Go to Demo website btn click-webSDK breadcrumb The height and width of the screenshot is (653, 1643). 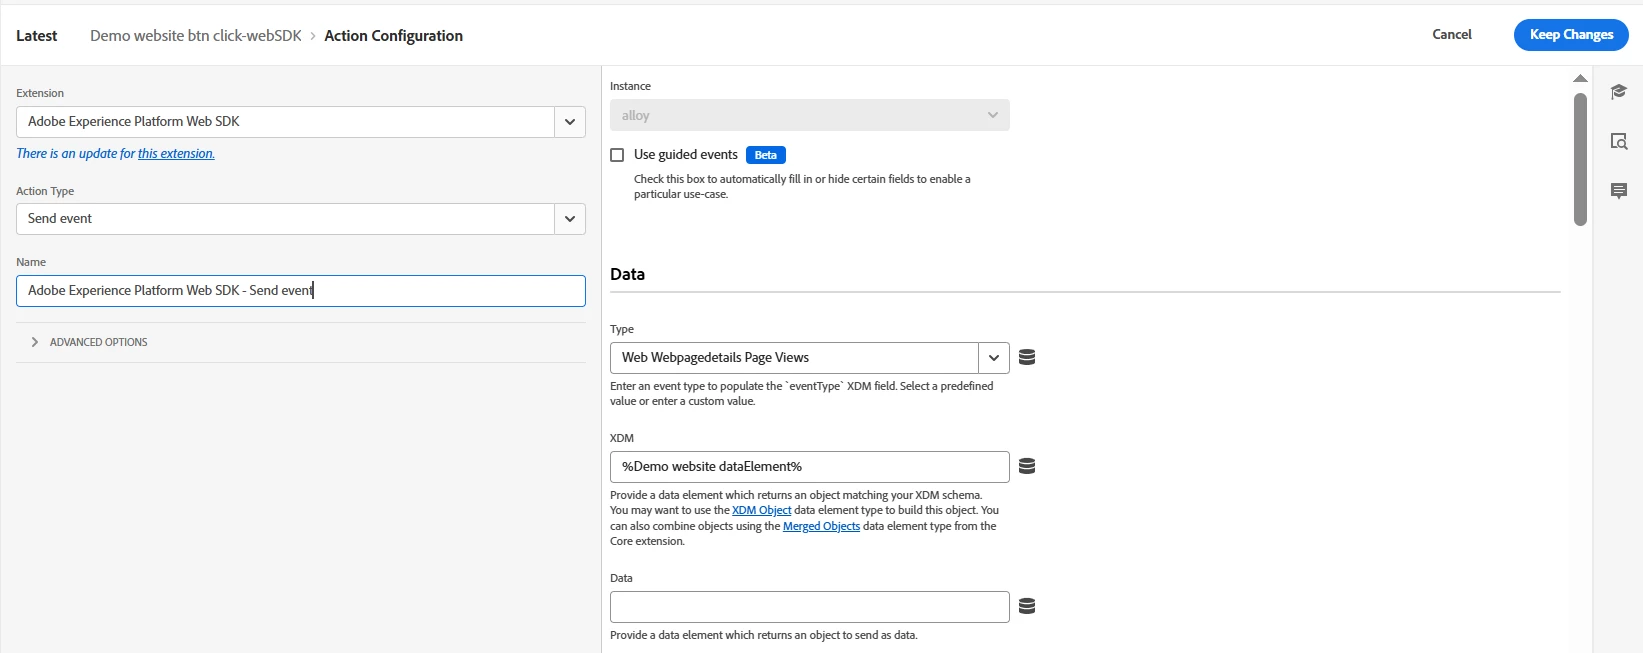196,36
